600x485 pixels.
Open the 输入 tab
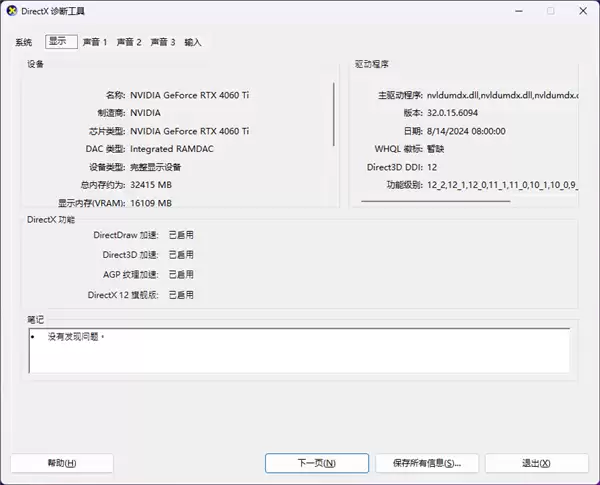(x=193, y=43)
